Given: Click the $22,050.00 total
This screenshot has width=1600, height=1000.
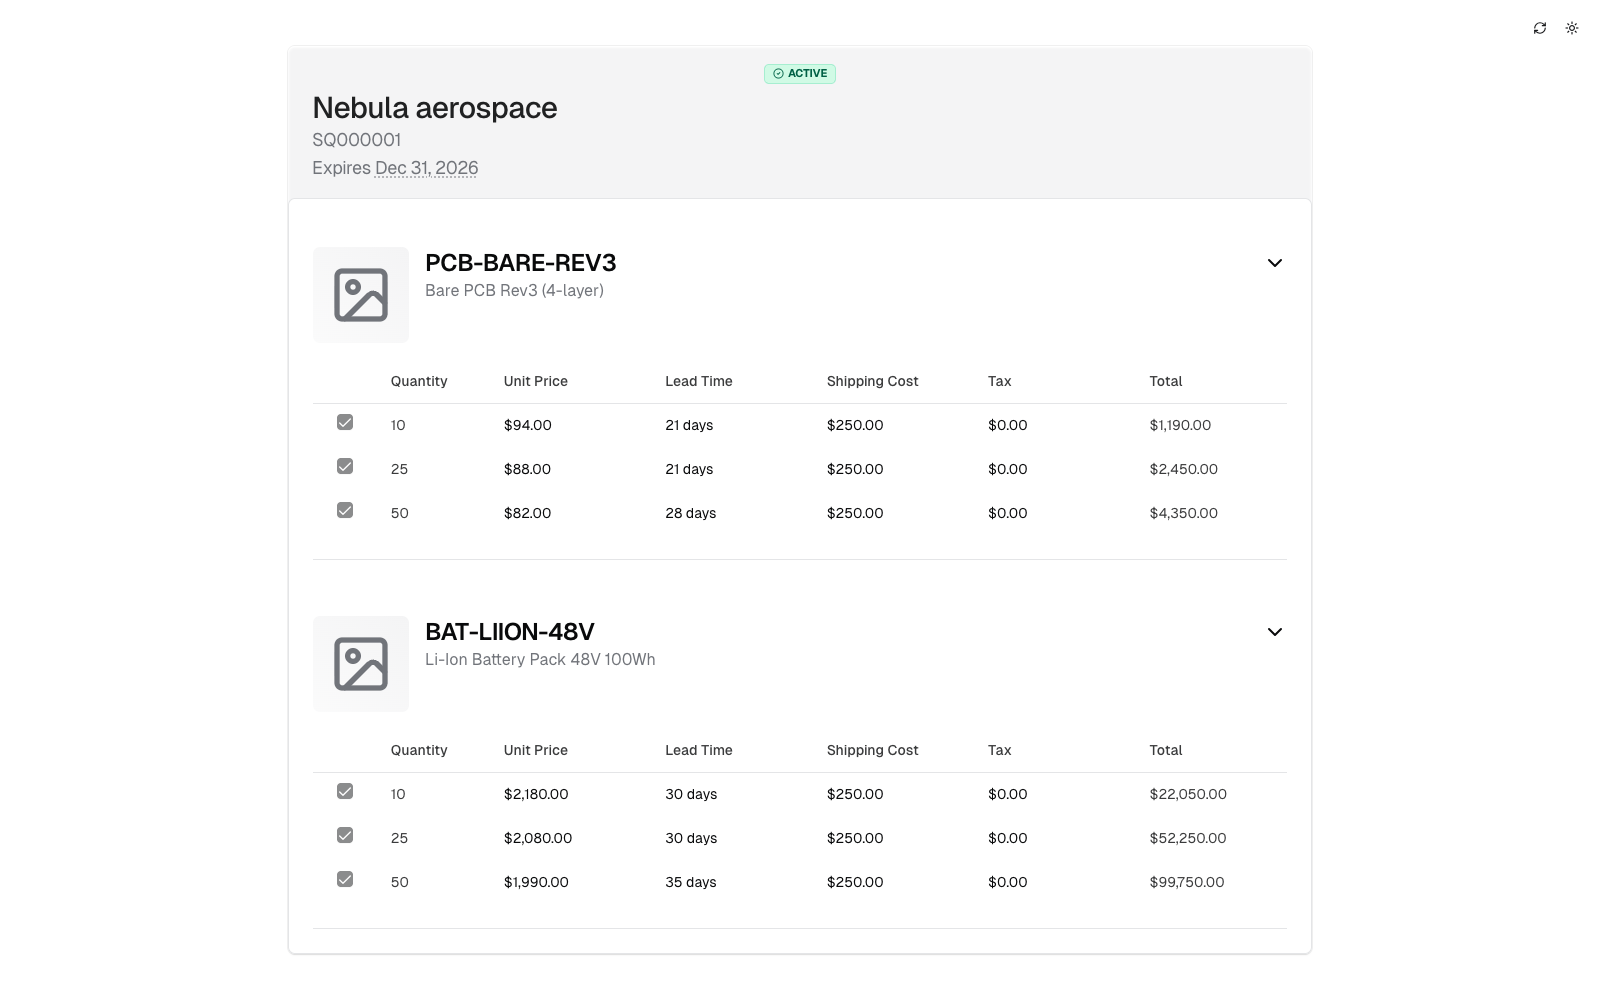Looking at the screenshot, I should (1188, 794).
